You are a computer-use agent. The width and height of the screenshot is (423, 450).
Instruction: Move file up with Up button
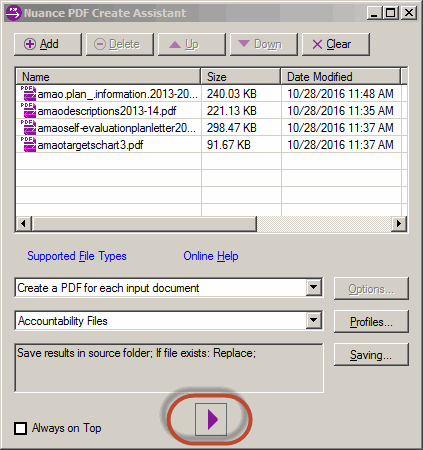coord(192,44)
